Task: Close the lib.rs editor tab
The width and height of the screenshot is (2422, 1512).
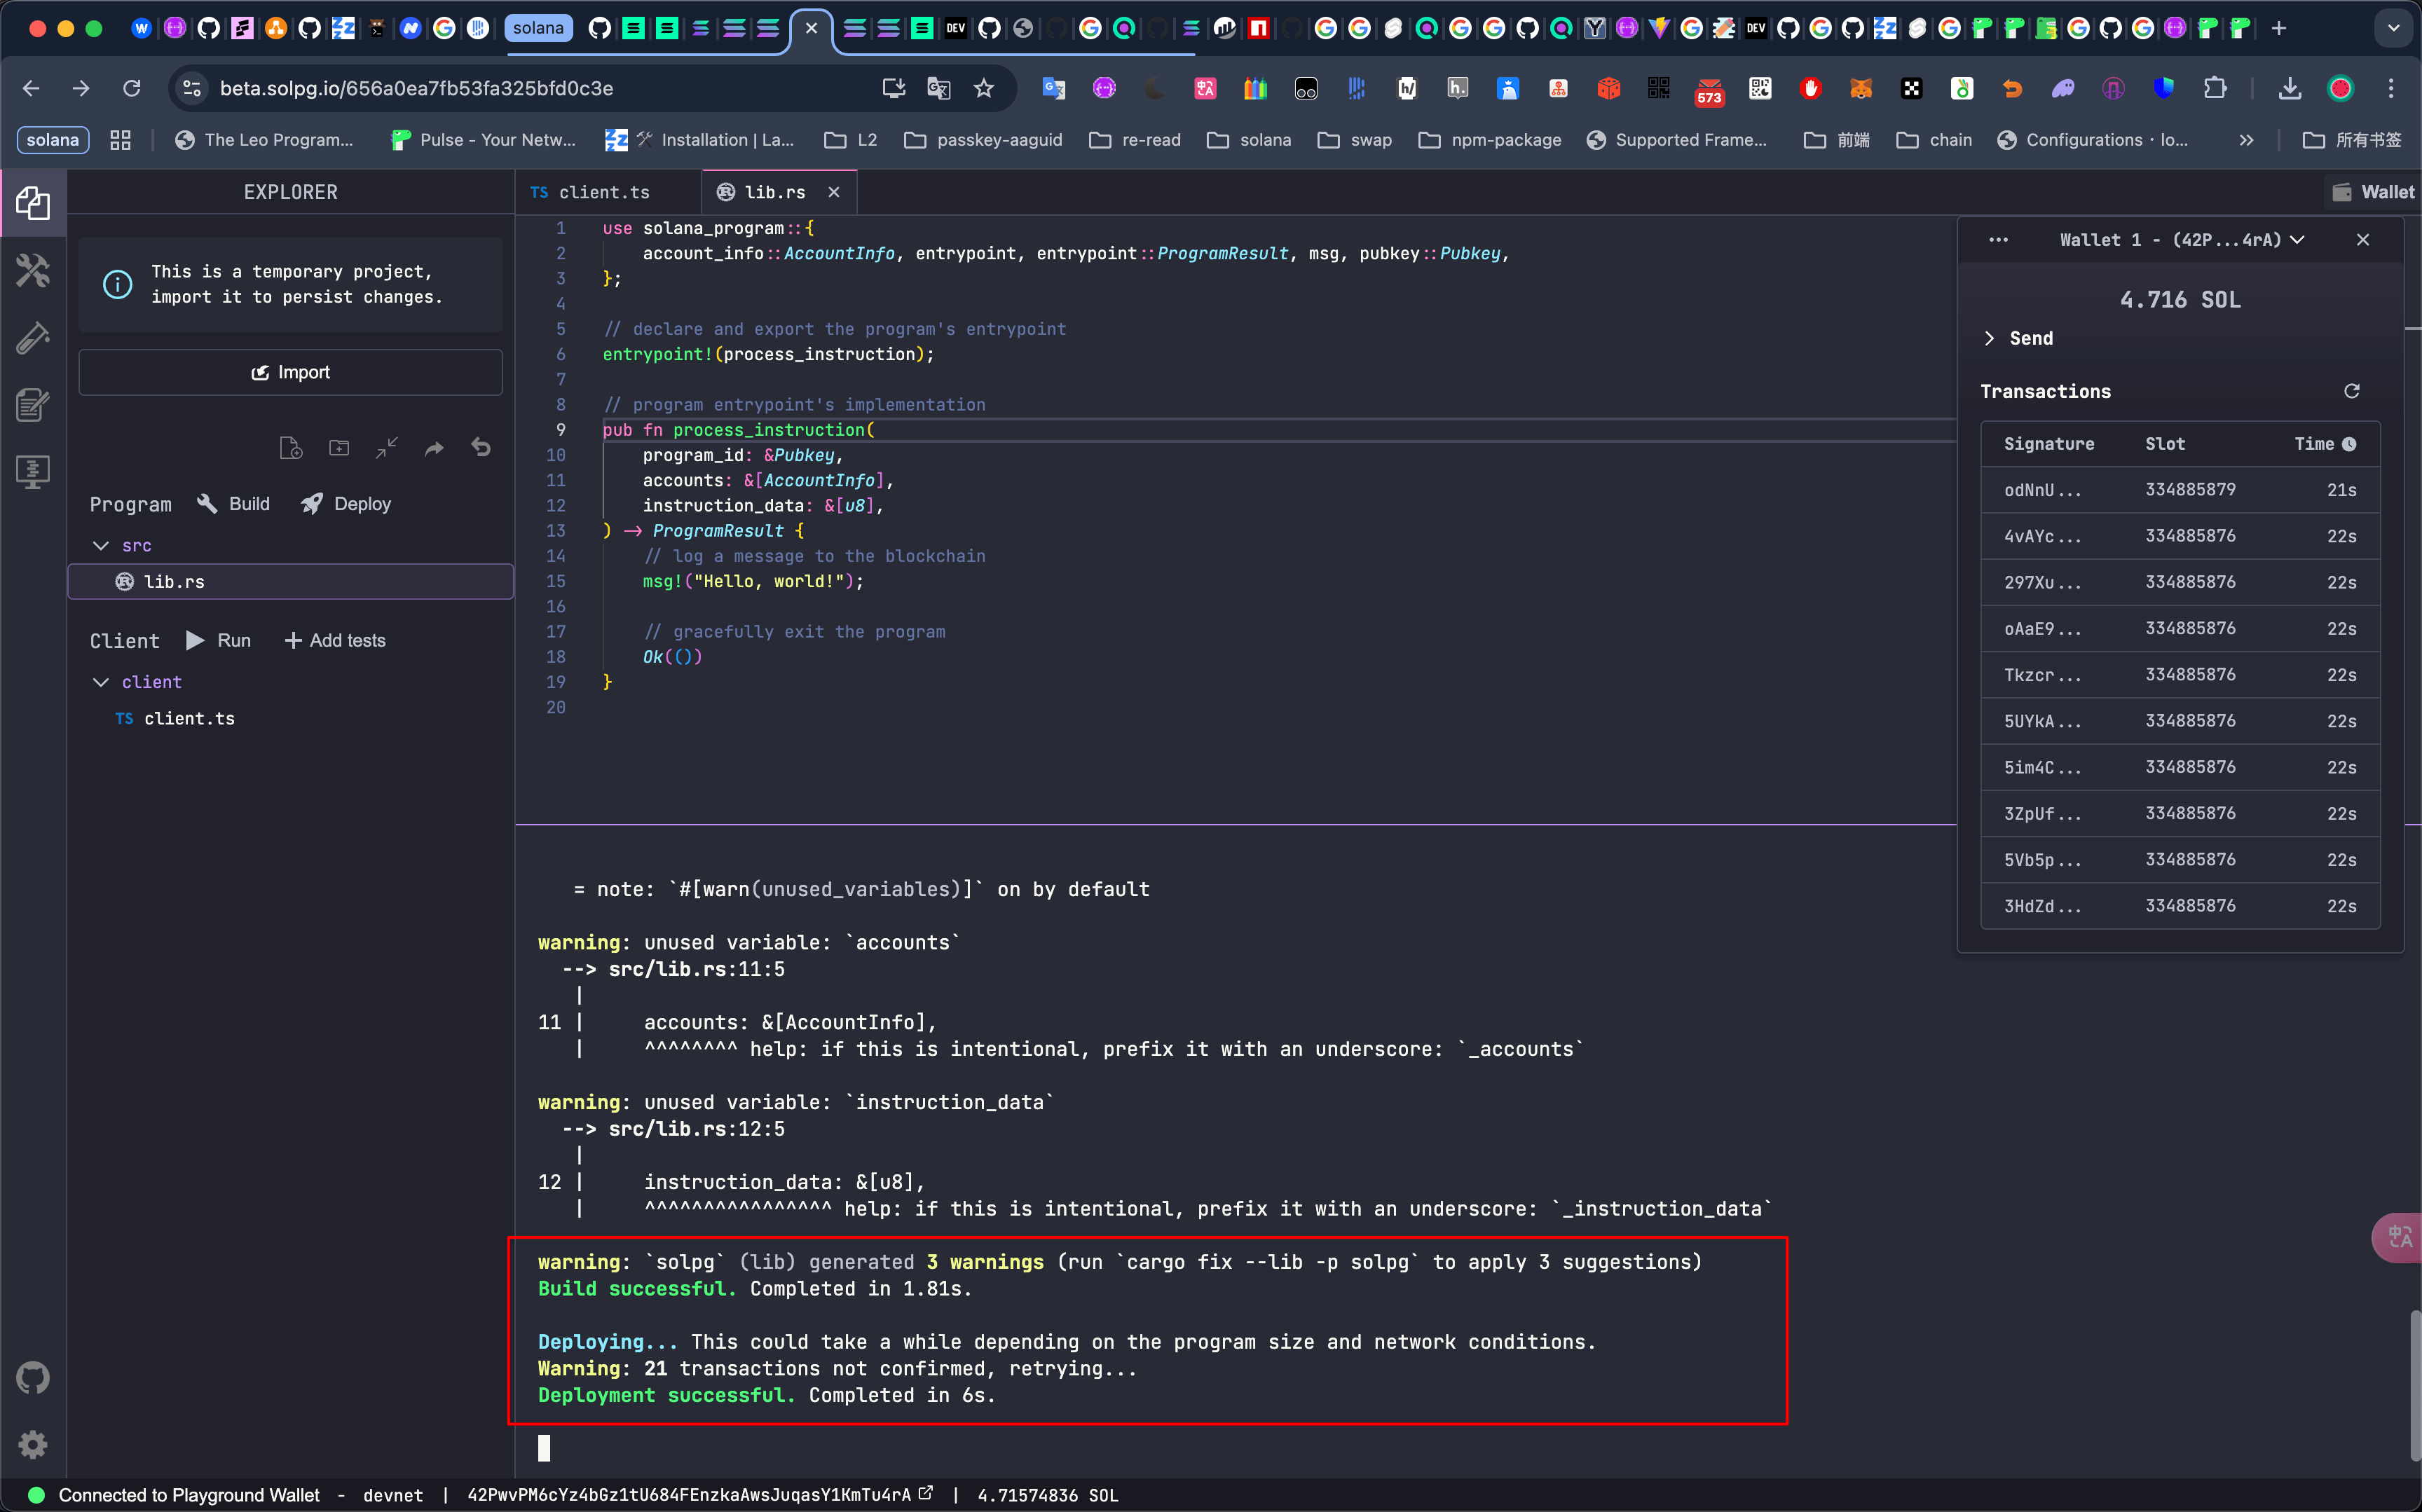Action: click(834, 192)
